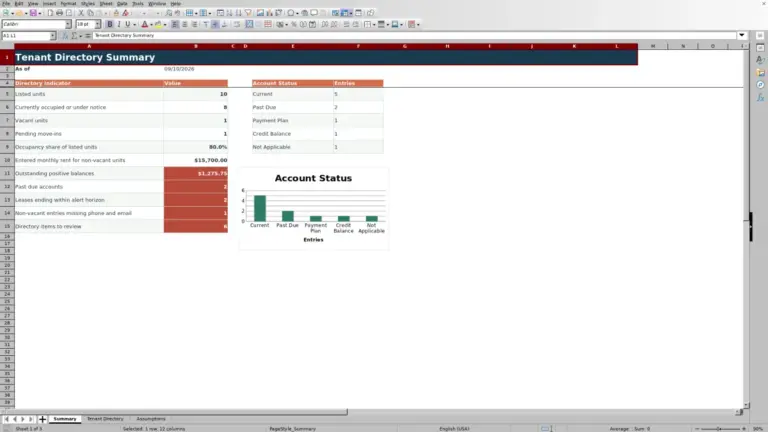Click the Insert image icon
Screen dimensions: 768x432
point(260,13)
